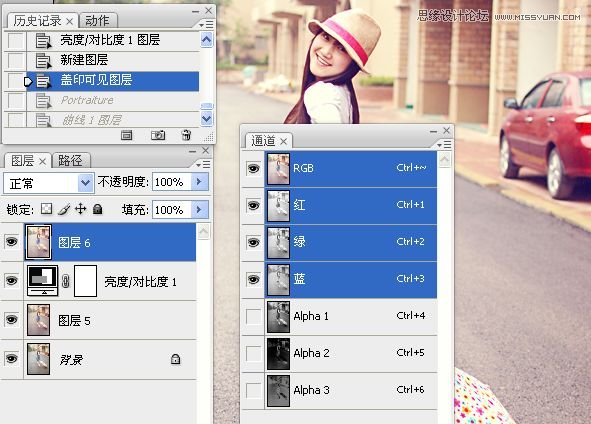The image size is (591, 424).
Task: Enable lock transparent pixels icon
Action: pos(46,209)
